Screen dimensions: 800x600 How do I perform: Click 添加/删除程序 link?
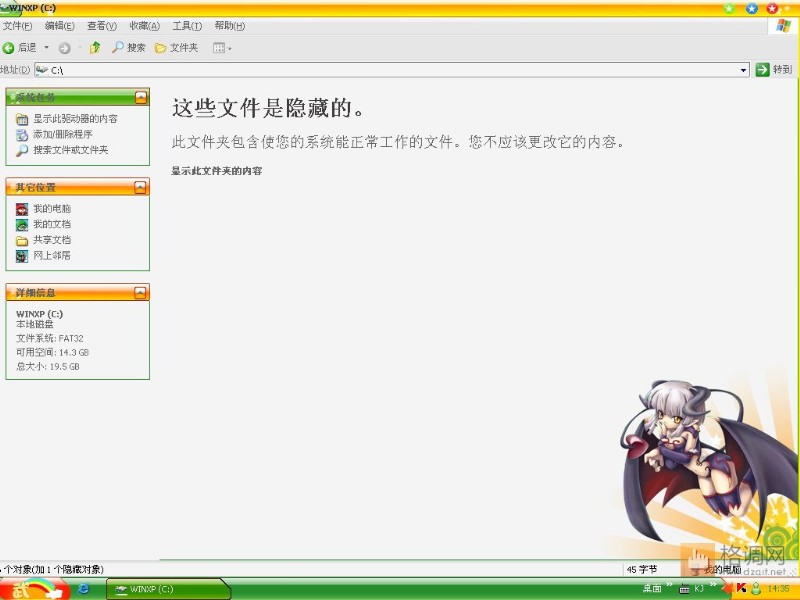point(63,134)
